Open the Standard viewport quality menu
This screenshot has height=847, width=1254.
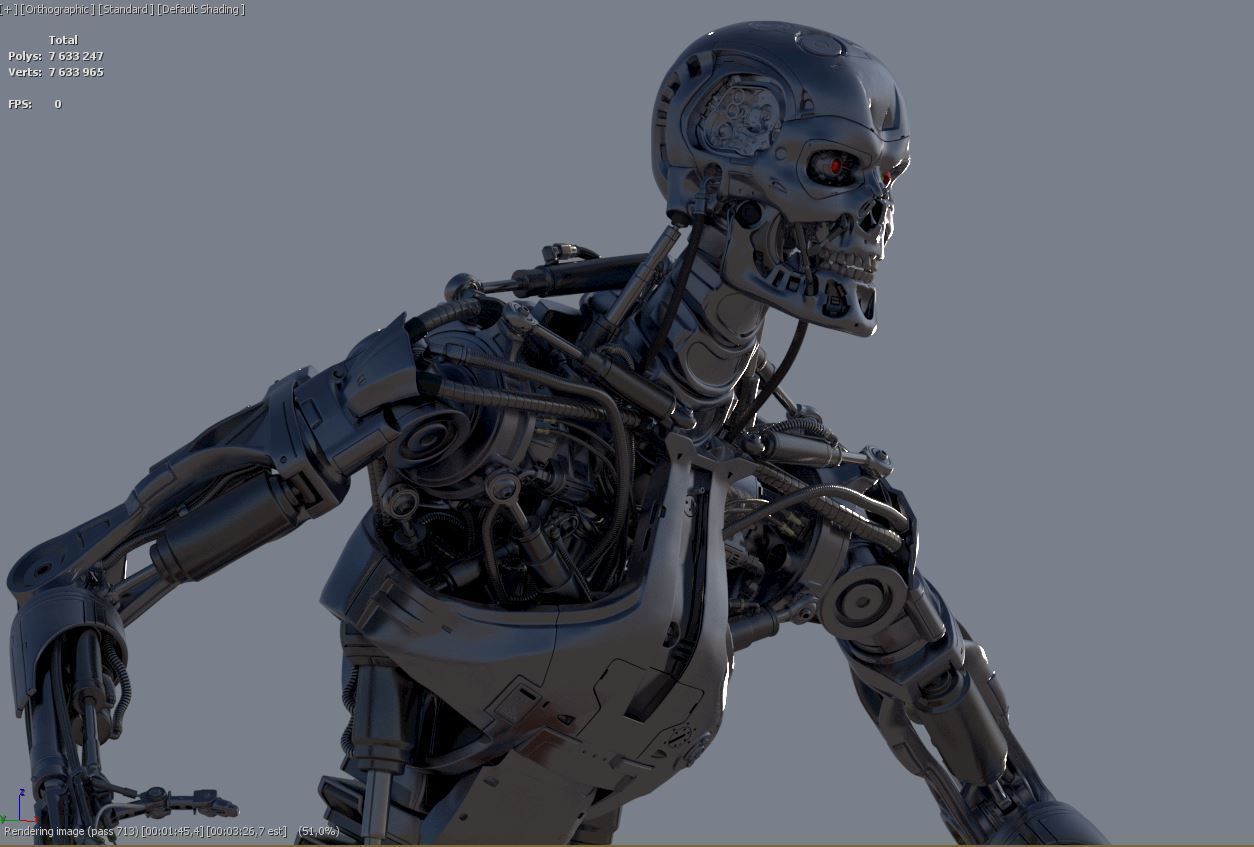pyautogui.click(x=126, y=9)
